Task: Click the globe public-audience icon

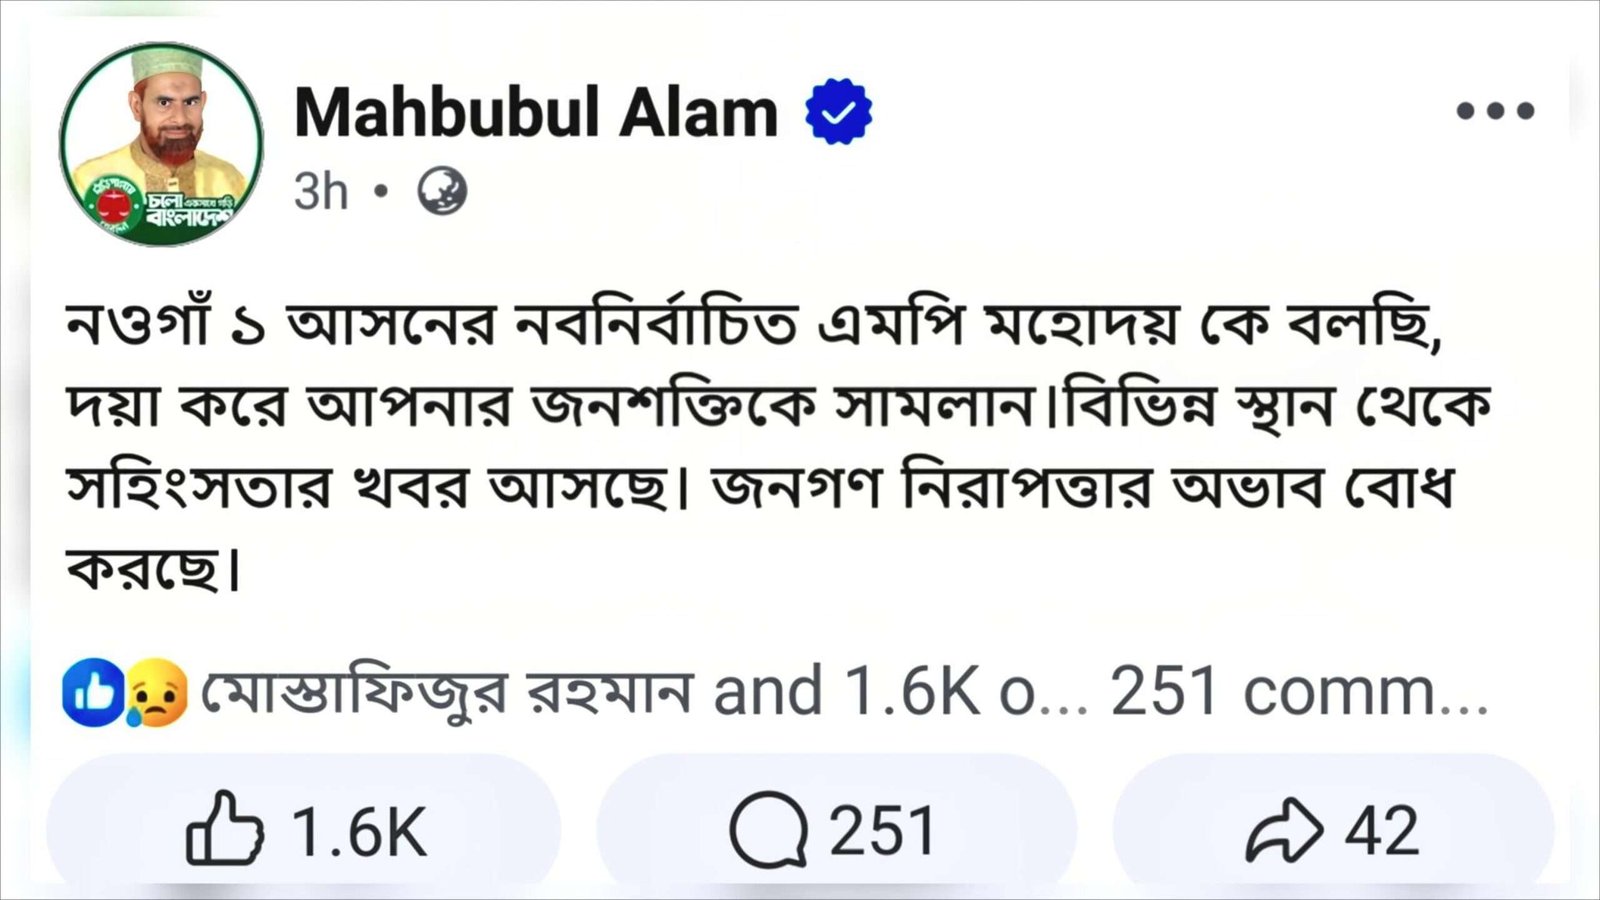Action: (441, 190)
